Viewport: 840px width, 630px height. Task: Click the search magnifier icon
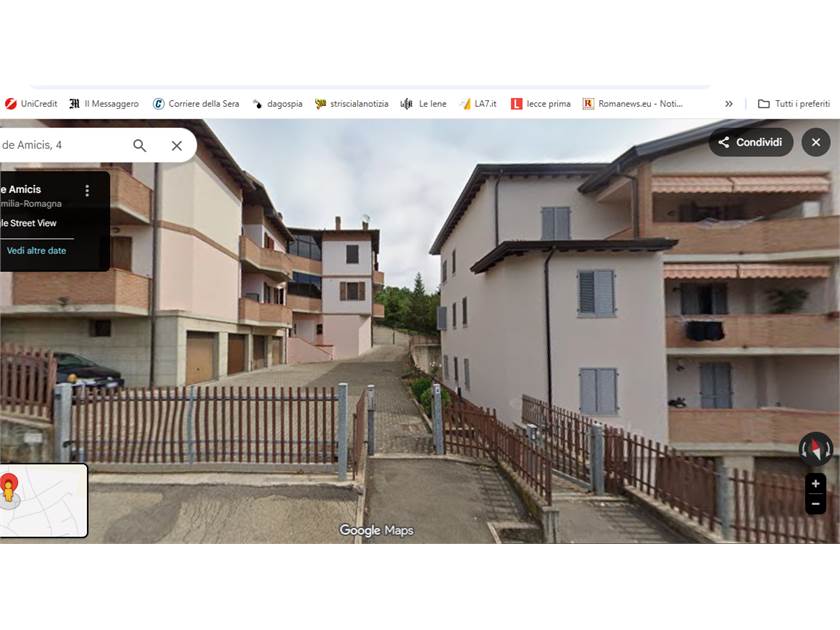click(140, 145)
